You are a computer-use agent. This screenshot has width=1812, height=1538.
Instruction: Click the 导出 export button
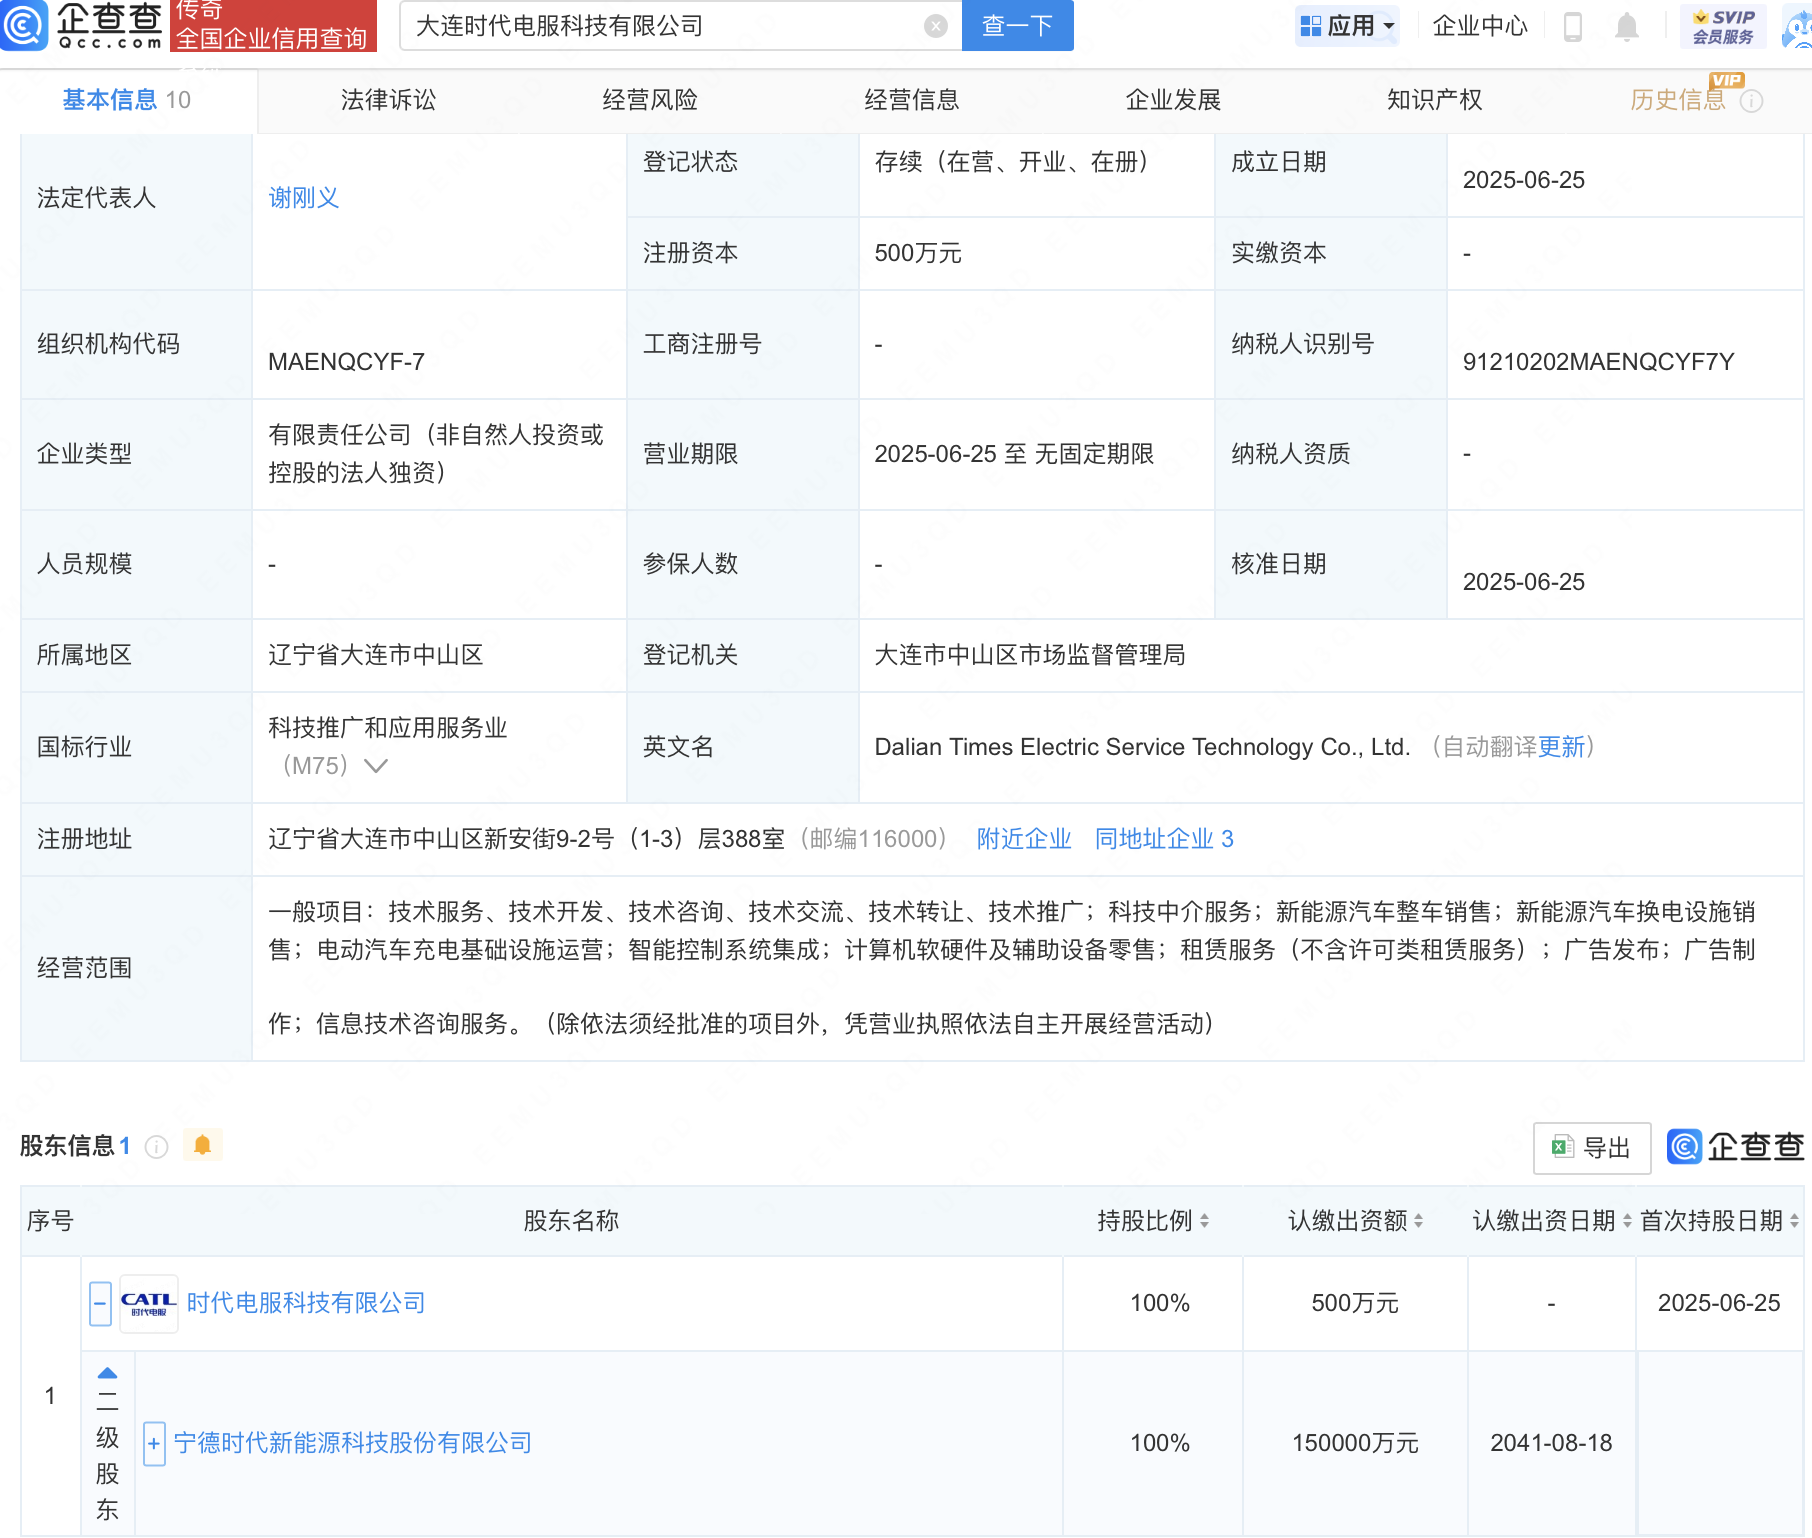1592,1148
